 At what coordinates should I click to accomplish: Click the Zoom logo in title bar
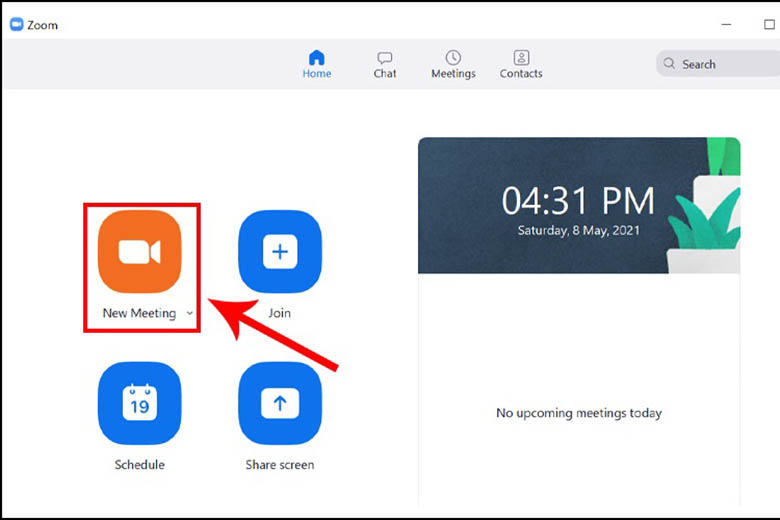pyautogui.click(x=17, y=25)
